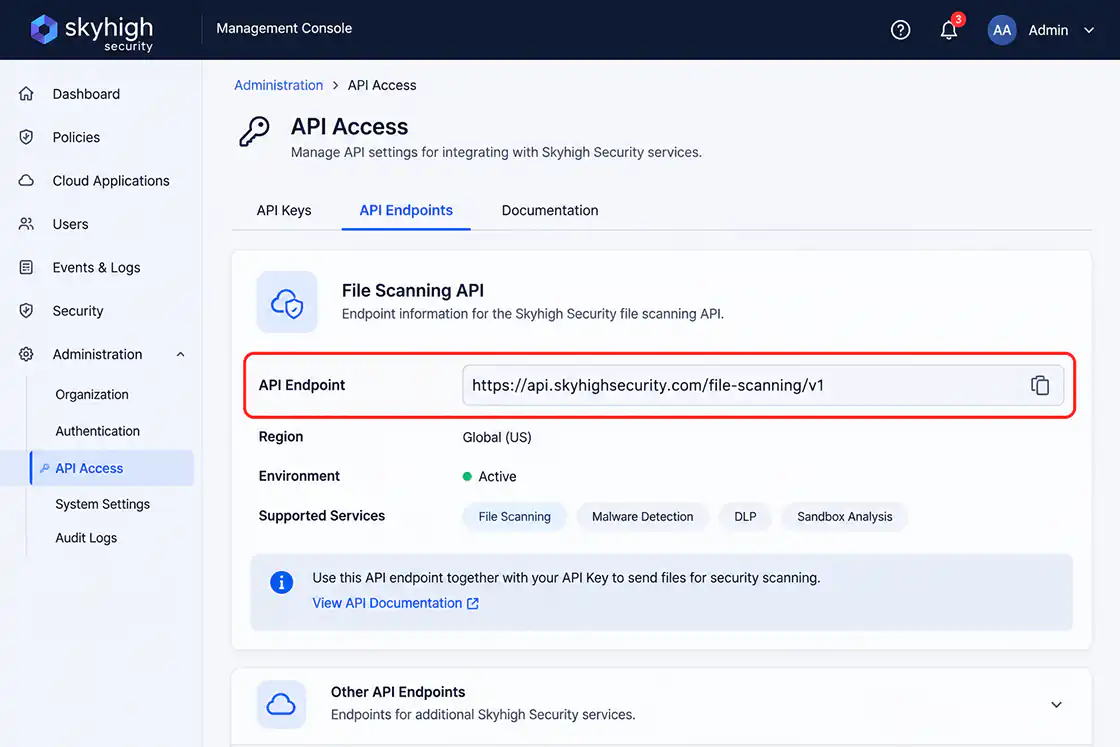Copy the API endpoint URL
This screenshot has width=1120, height=747.
click(x=1040, y=385)
